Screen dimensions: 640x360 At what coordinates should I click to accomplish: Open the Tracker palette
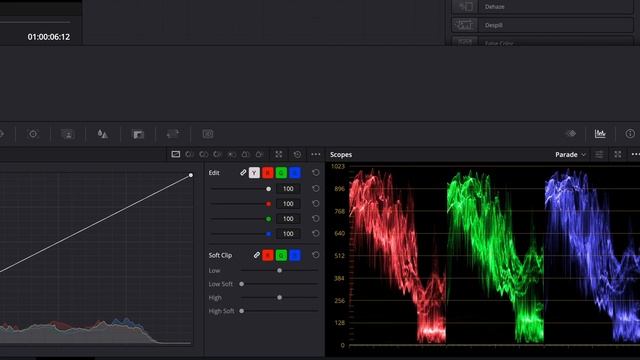pyautogui.click(x=33, y=134)
